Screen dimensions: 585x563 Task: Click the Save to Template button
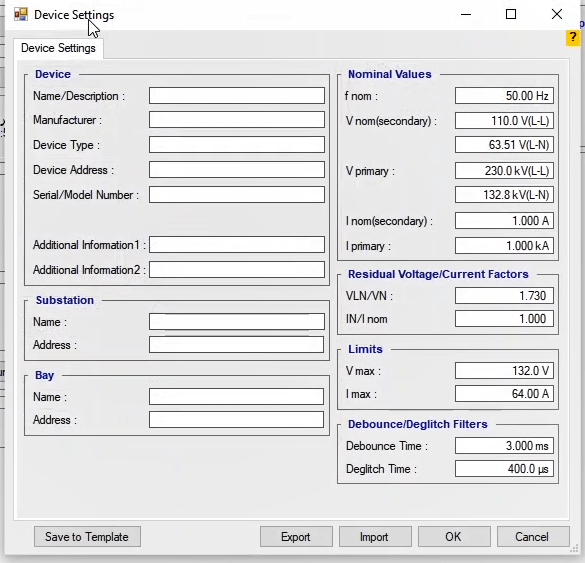tap(87, 537)
